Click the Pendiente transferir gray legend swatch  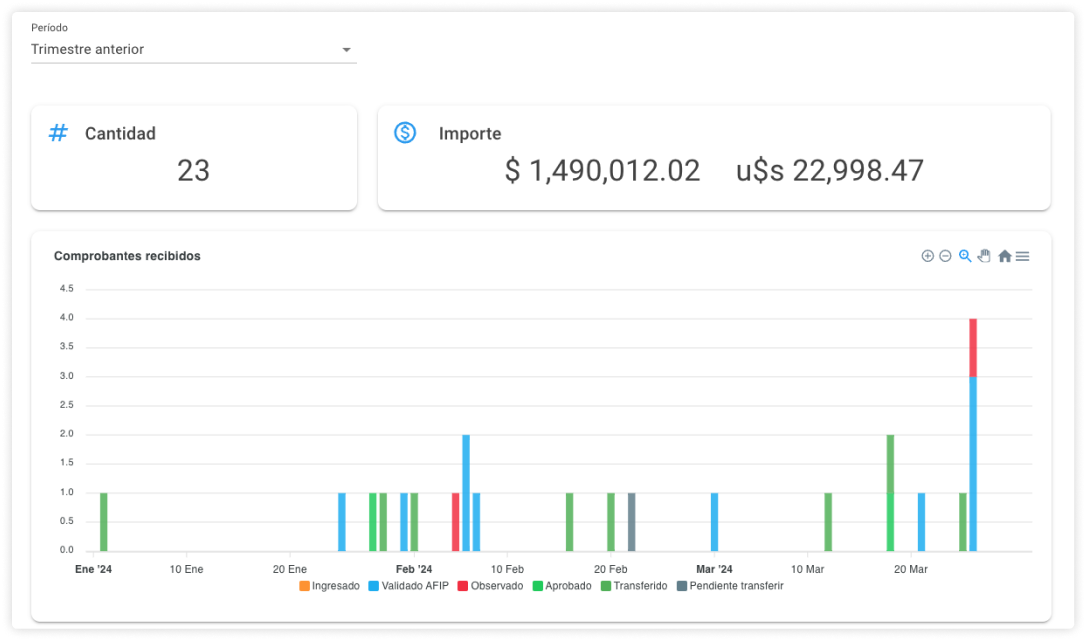click(682, 586)
